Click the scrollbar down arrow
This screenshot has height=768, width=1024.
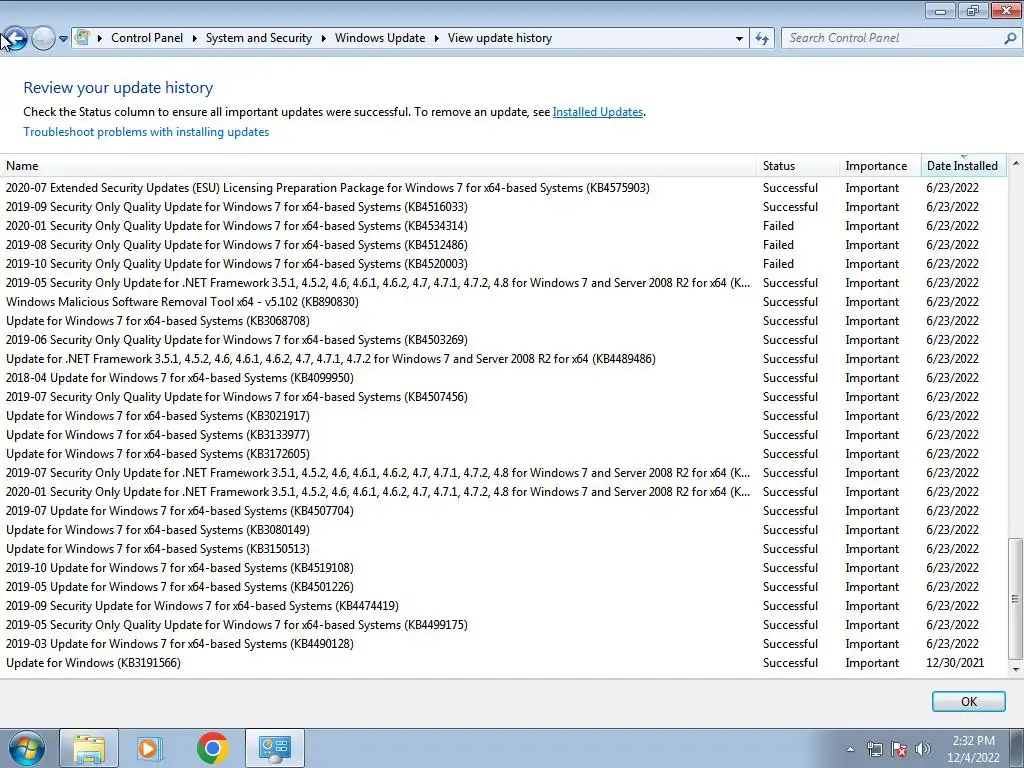pyautogui.click(x=1016, y=669)
